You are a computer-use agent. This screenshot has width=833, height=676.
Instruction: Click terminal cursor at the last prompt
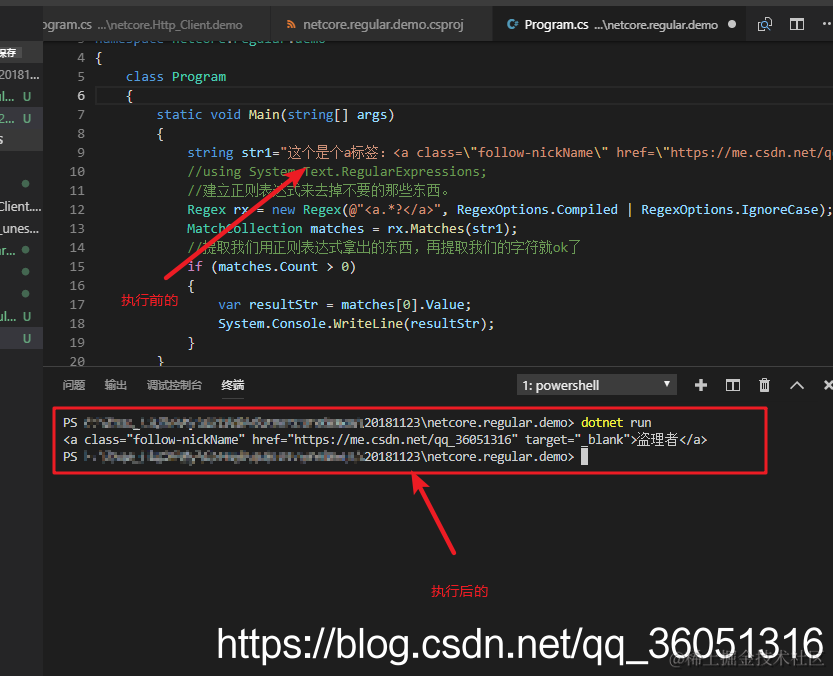584,457
